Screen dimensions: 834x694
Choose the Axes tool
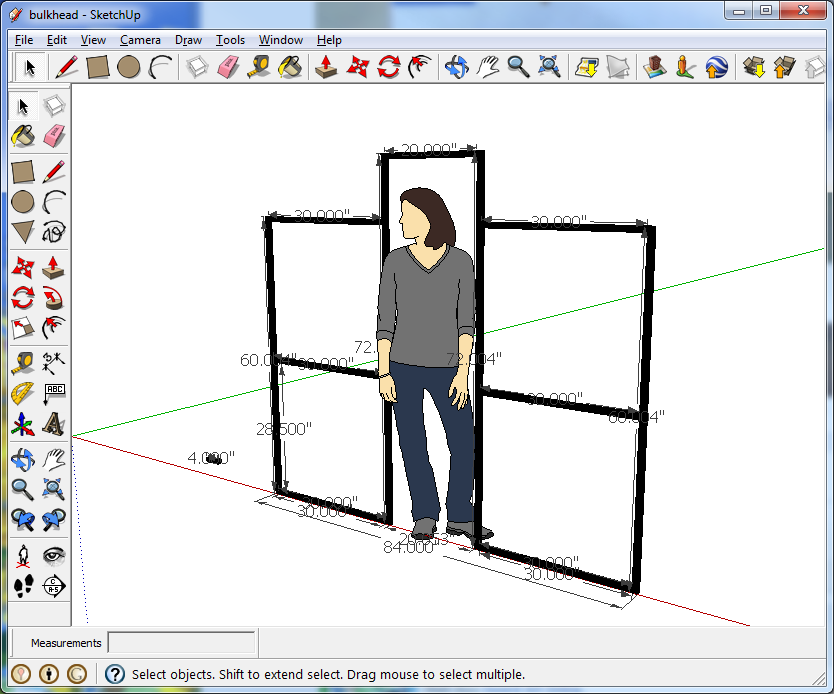click(23, 425)
